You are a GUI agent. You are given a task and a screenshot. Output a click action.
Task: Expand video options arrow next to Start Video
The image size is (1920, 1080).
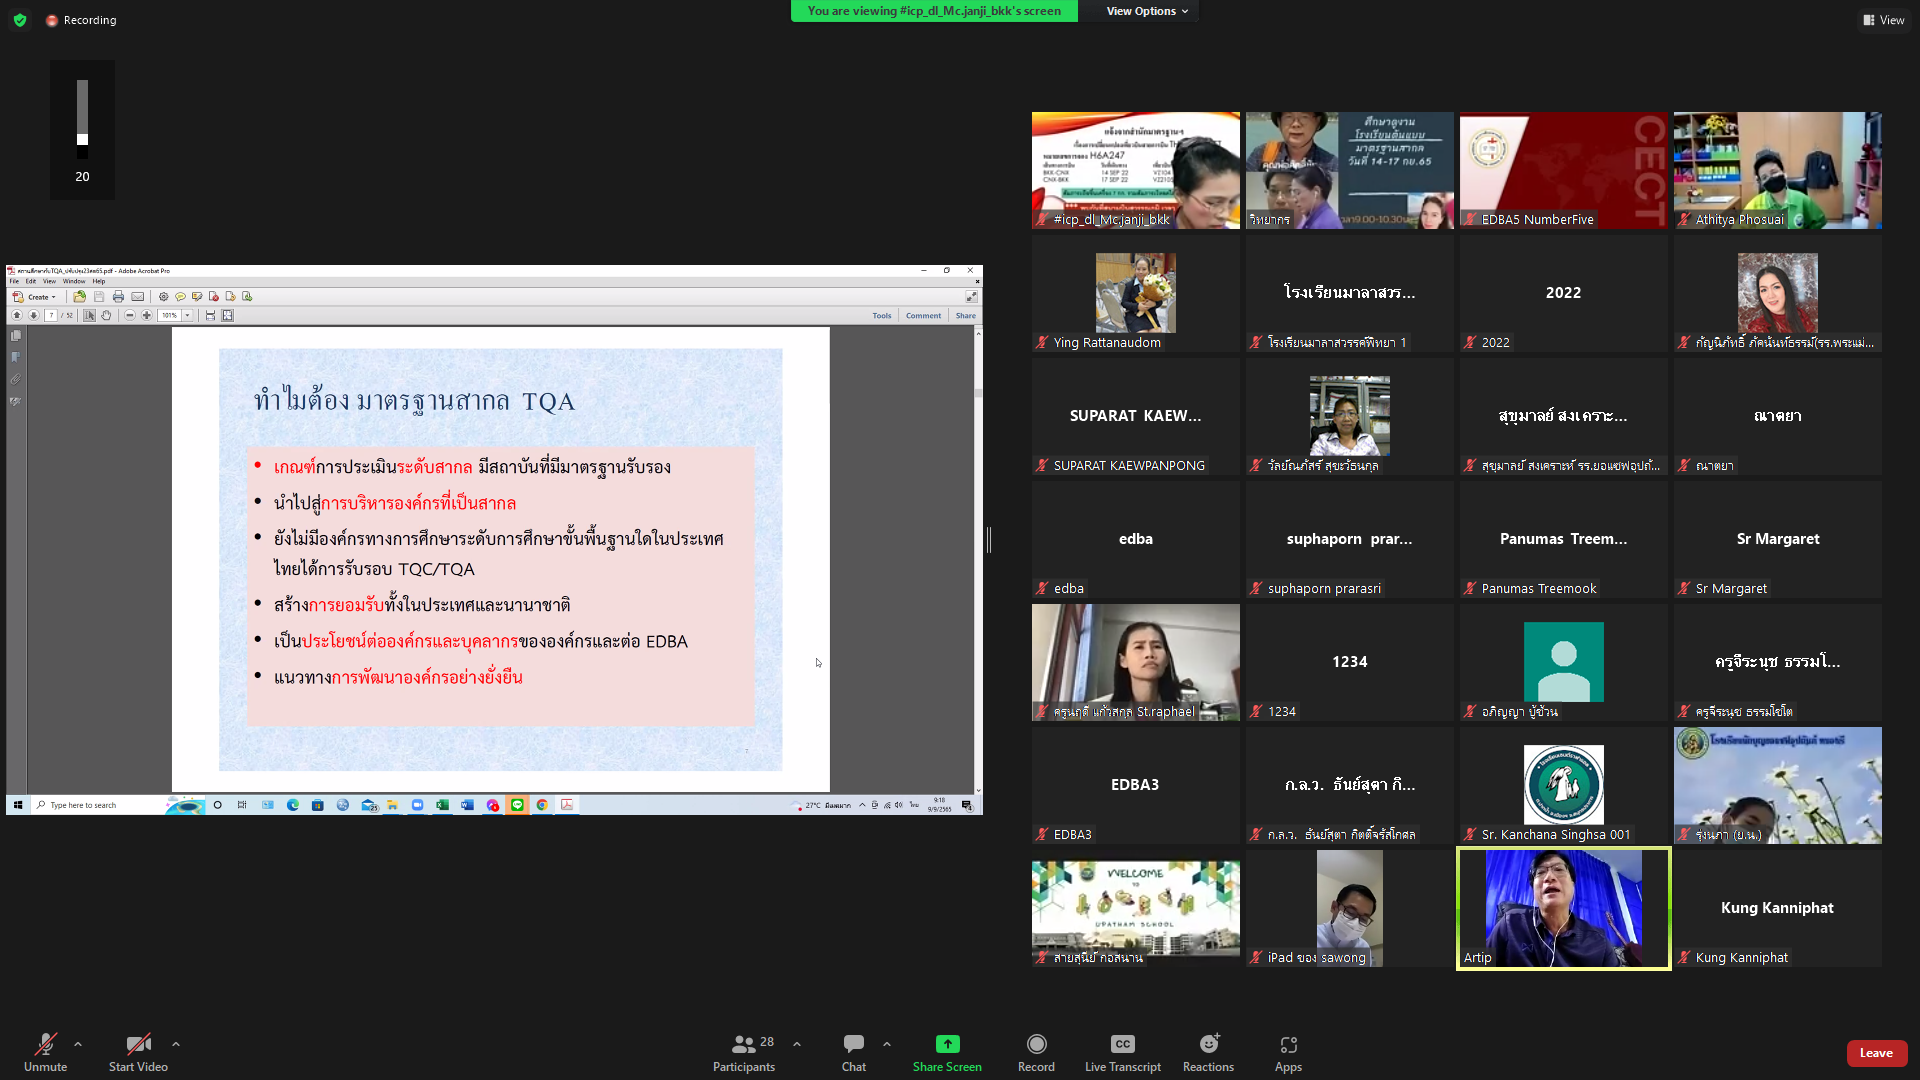click(x=176, y=1044)
